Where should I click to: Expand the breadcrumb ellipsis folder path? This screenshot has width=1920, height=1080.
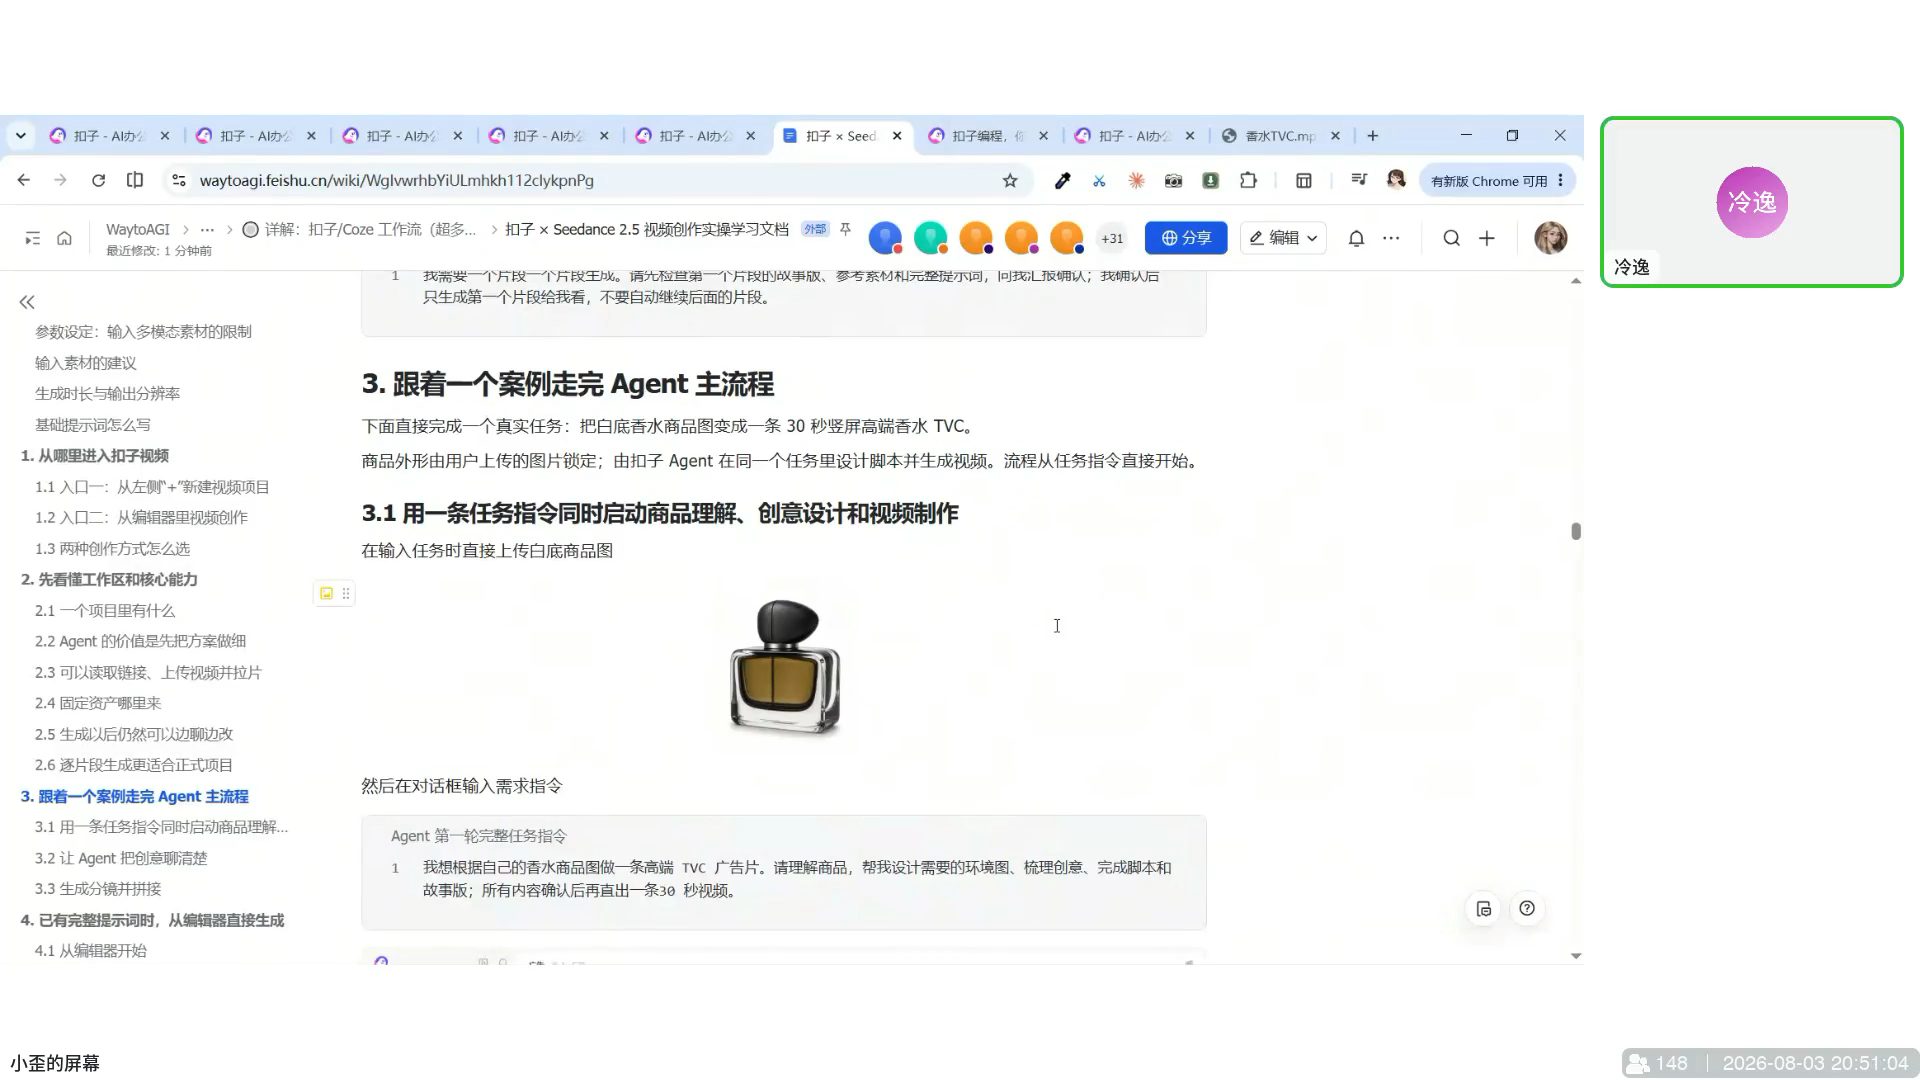[x=207, y=229]
